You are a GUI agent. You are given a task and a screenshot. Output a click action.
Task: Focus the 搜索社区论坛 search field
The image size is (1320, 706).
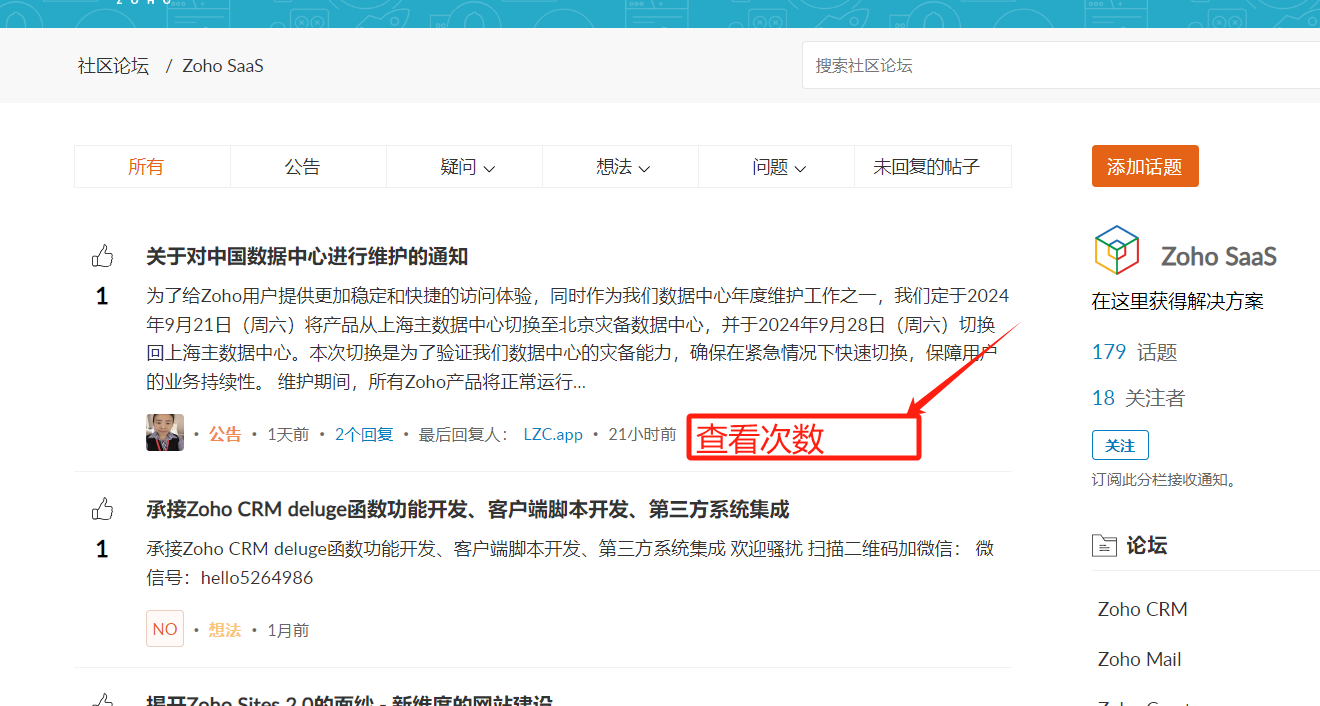(x=1061, y=65)
